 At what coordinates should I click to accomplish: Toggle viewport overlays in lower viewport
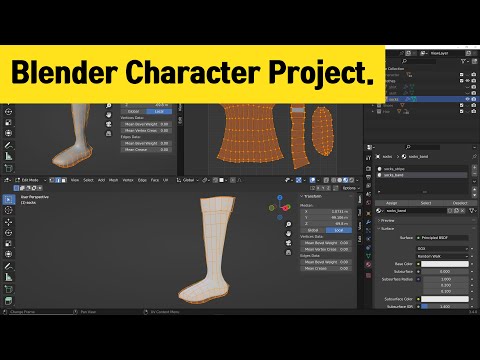(x=312, y=180)
